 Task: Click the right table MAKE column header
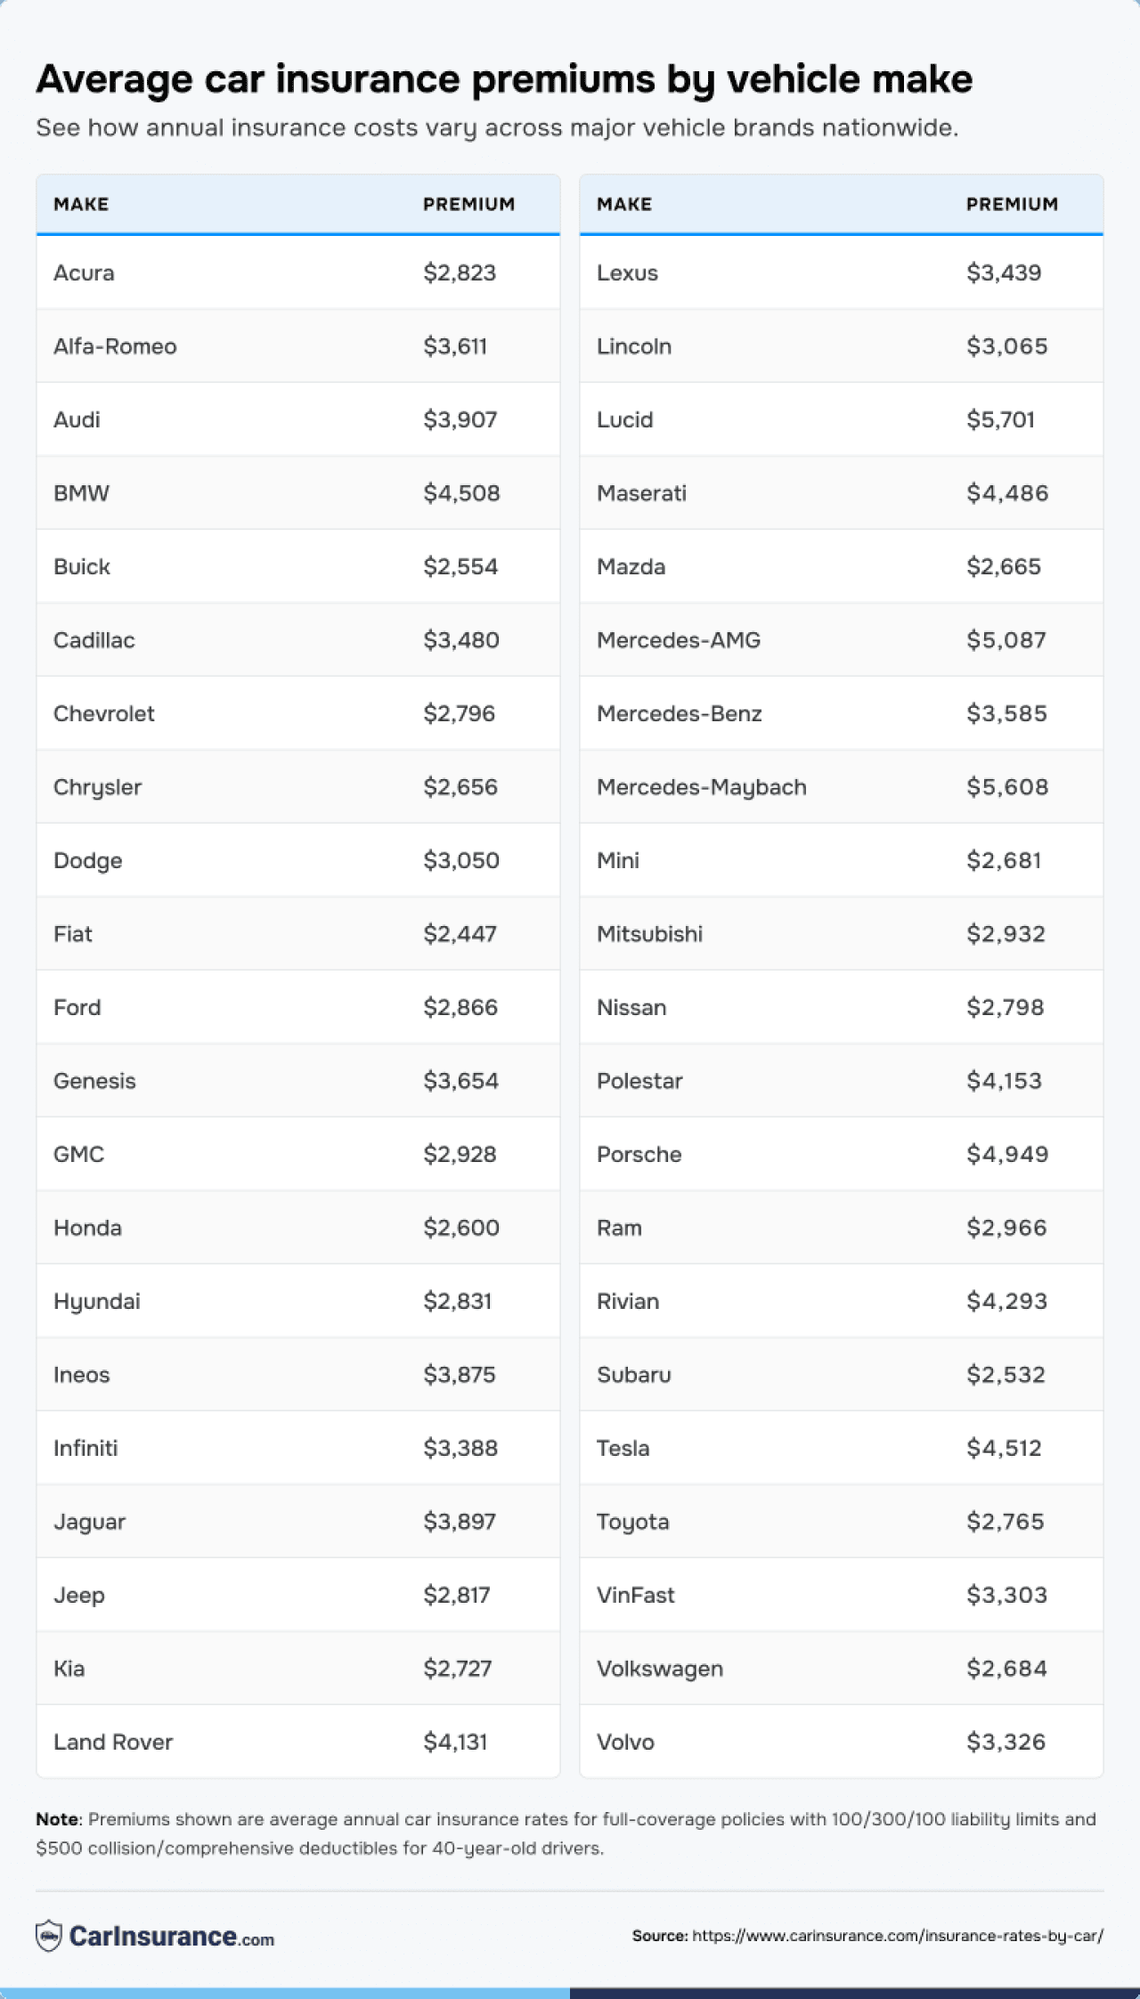624,204
